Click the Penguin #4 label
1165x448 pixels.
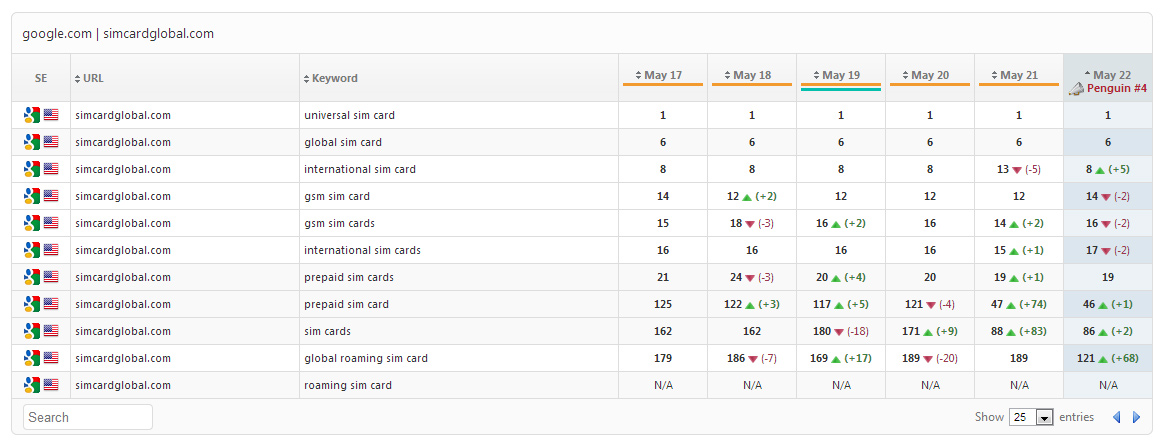tap(1117, 89)
